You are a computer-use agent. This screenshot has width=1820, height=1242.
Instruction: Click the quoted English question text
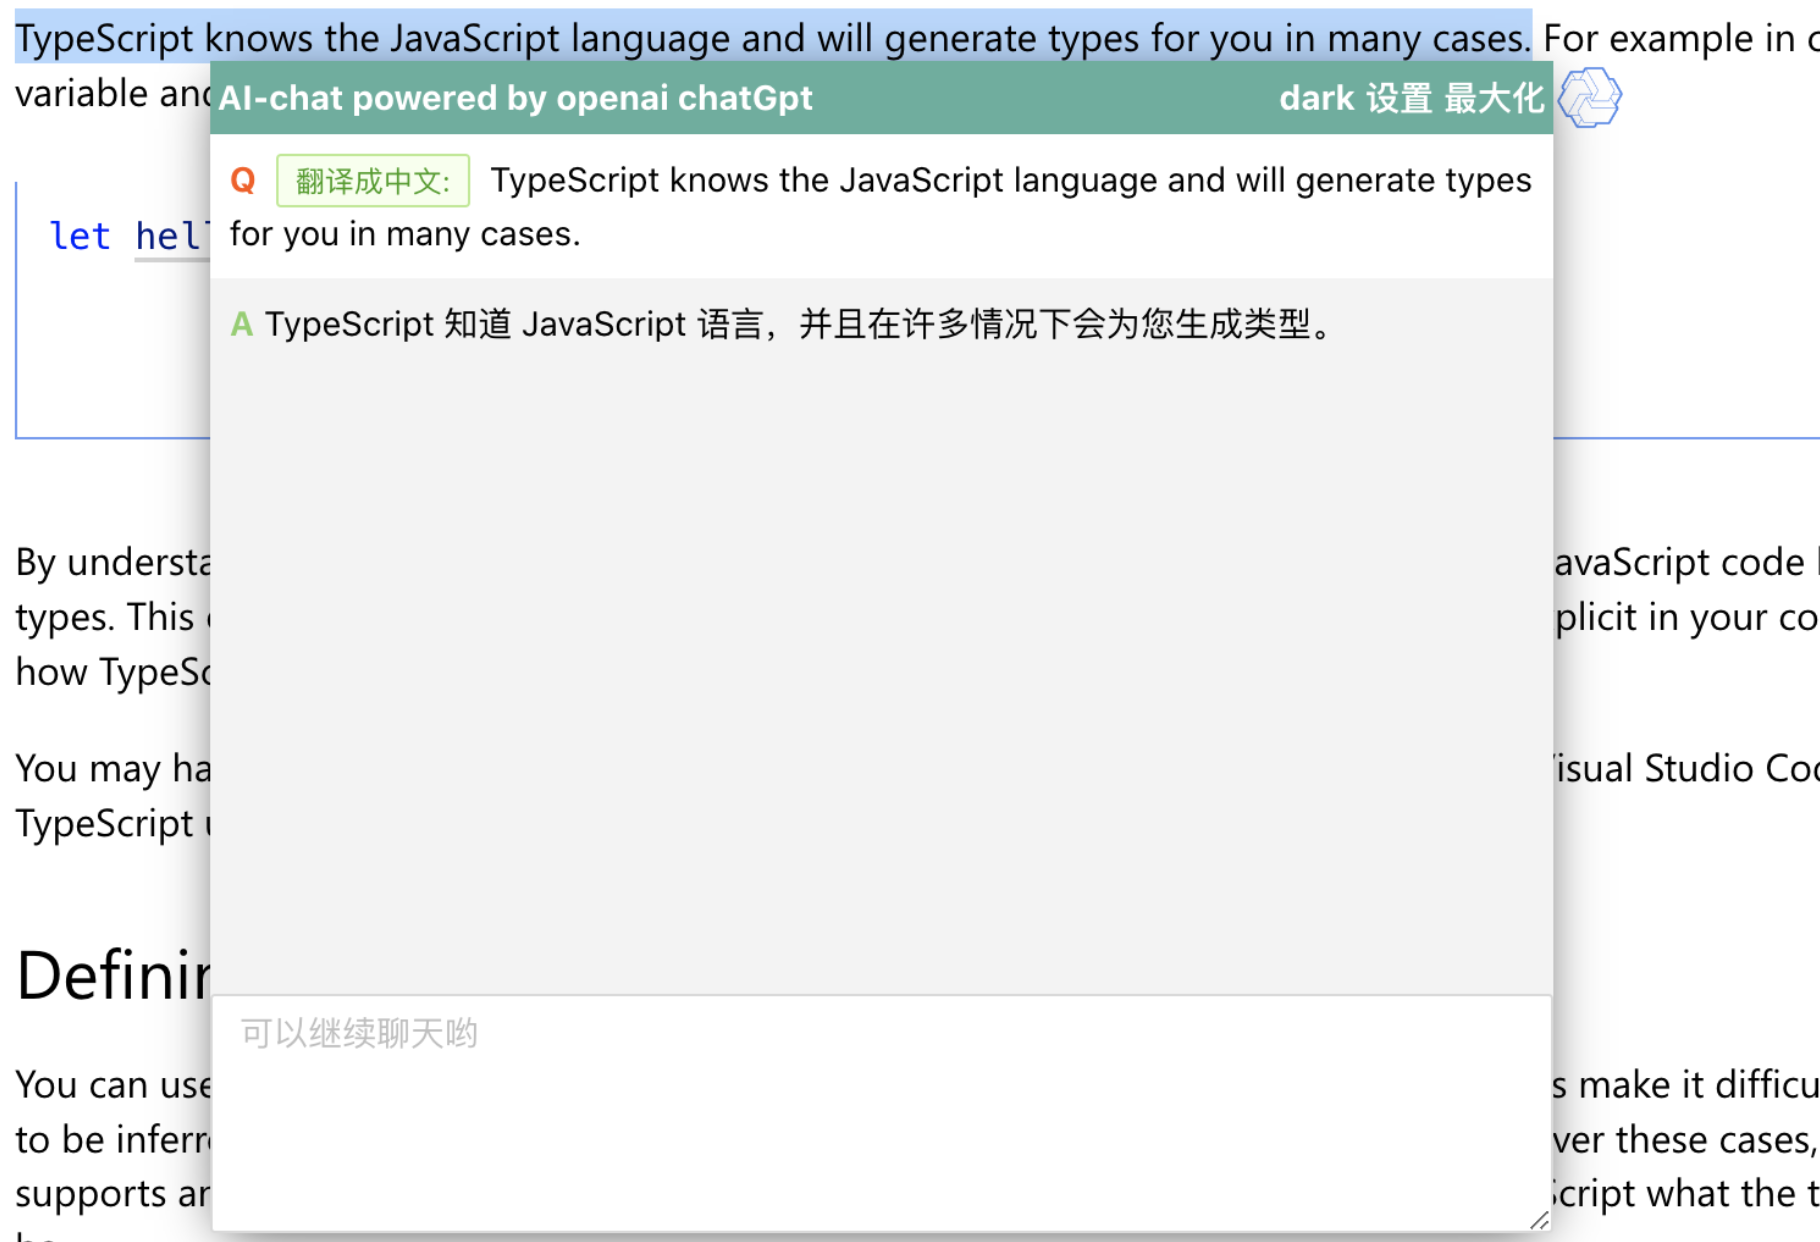point(881,207)
